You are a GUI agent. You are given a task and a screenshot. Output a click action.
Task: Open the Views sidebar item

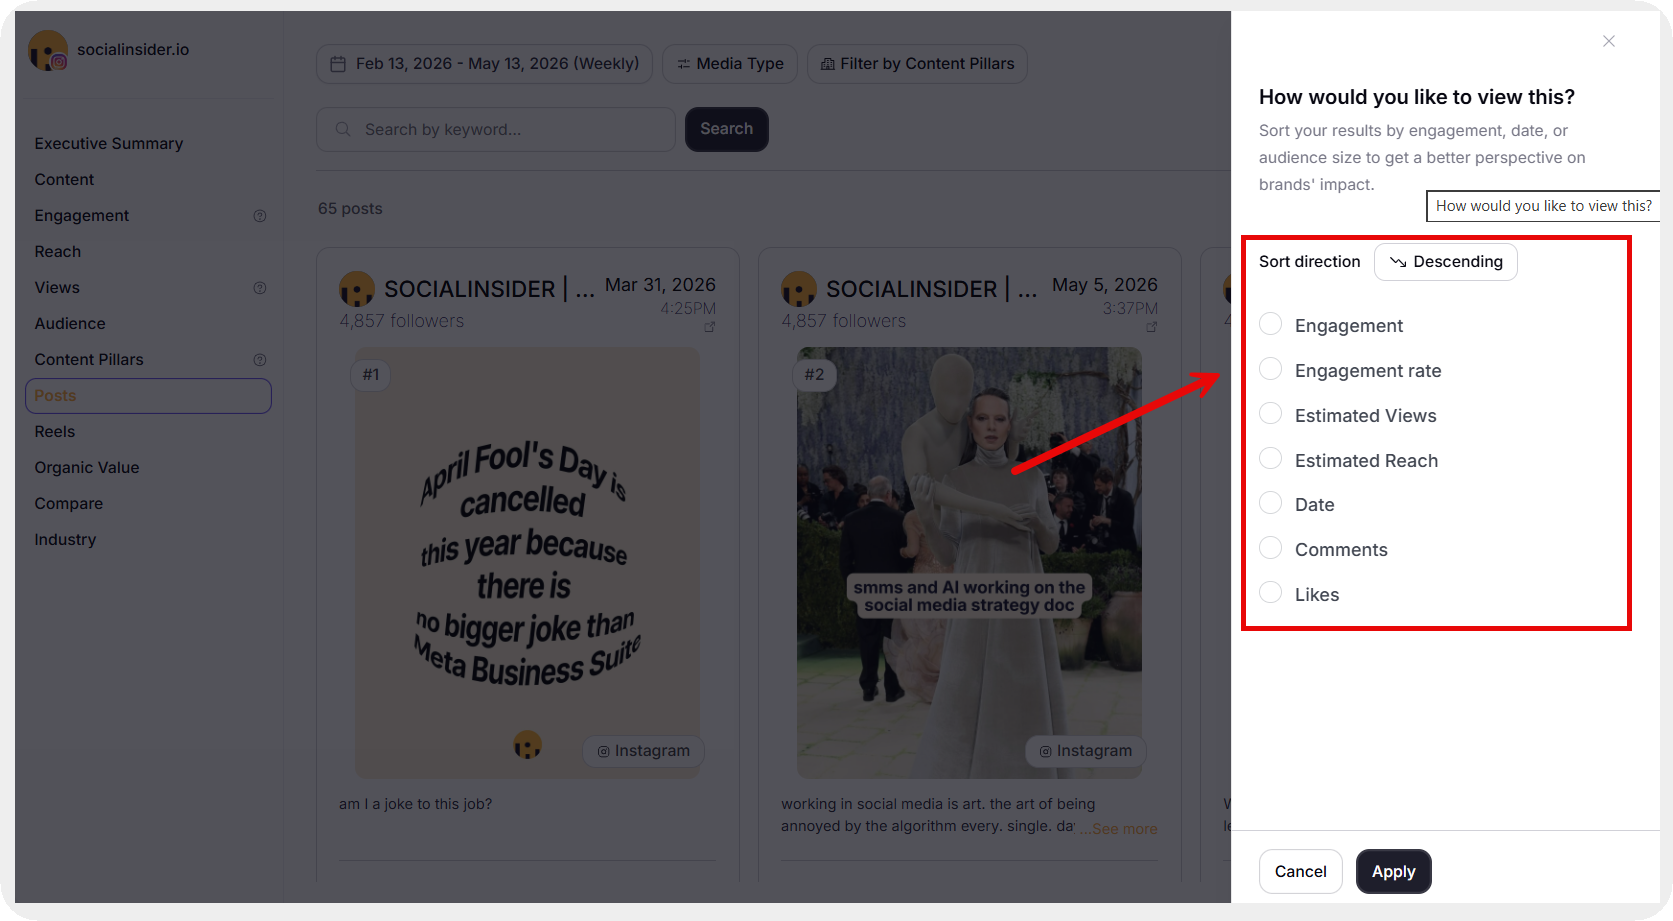tap(57, 288)
